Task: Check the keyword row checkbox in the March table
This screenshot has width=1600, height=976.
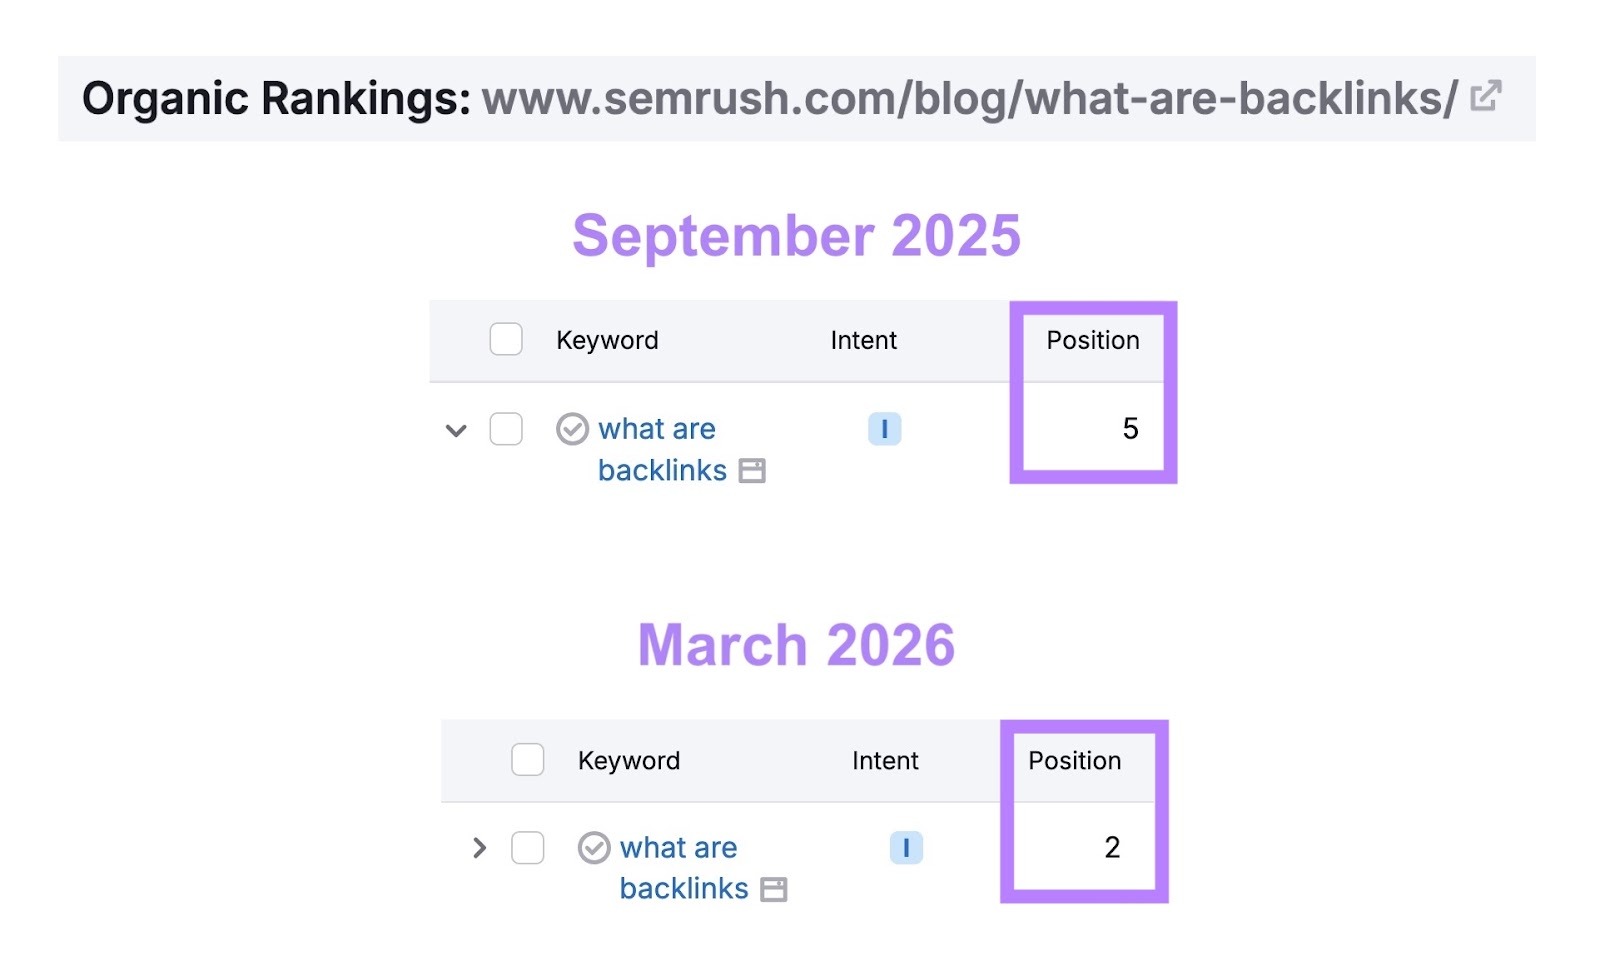Action: point(528,848)
